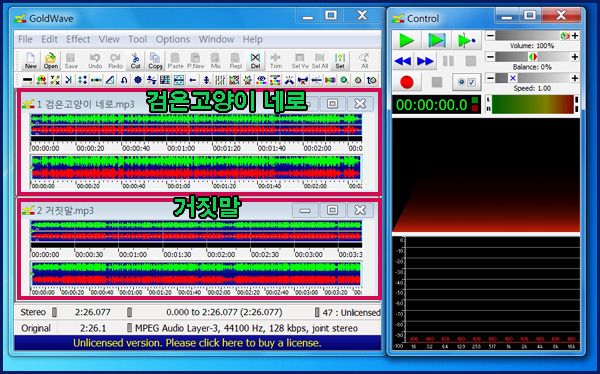
Task: Click the Trim toolbar icon
Action: click(x=276, y=60)
